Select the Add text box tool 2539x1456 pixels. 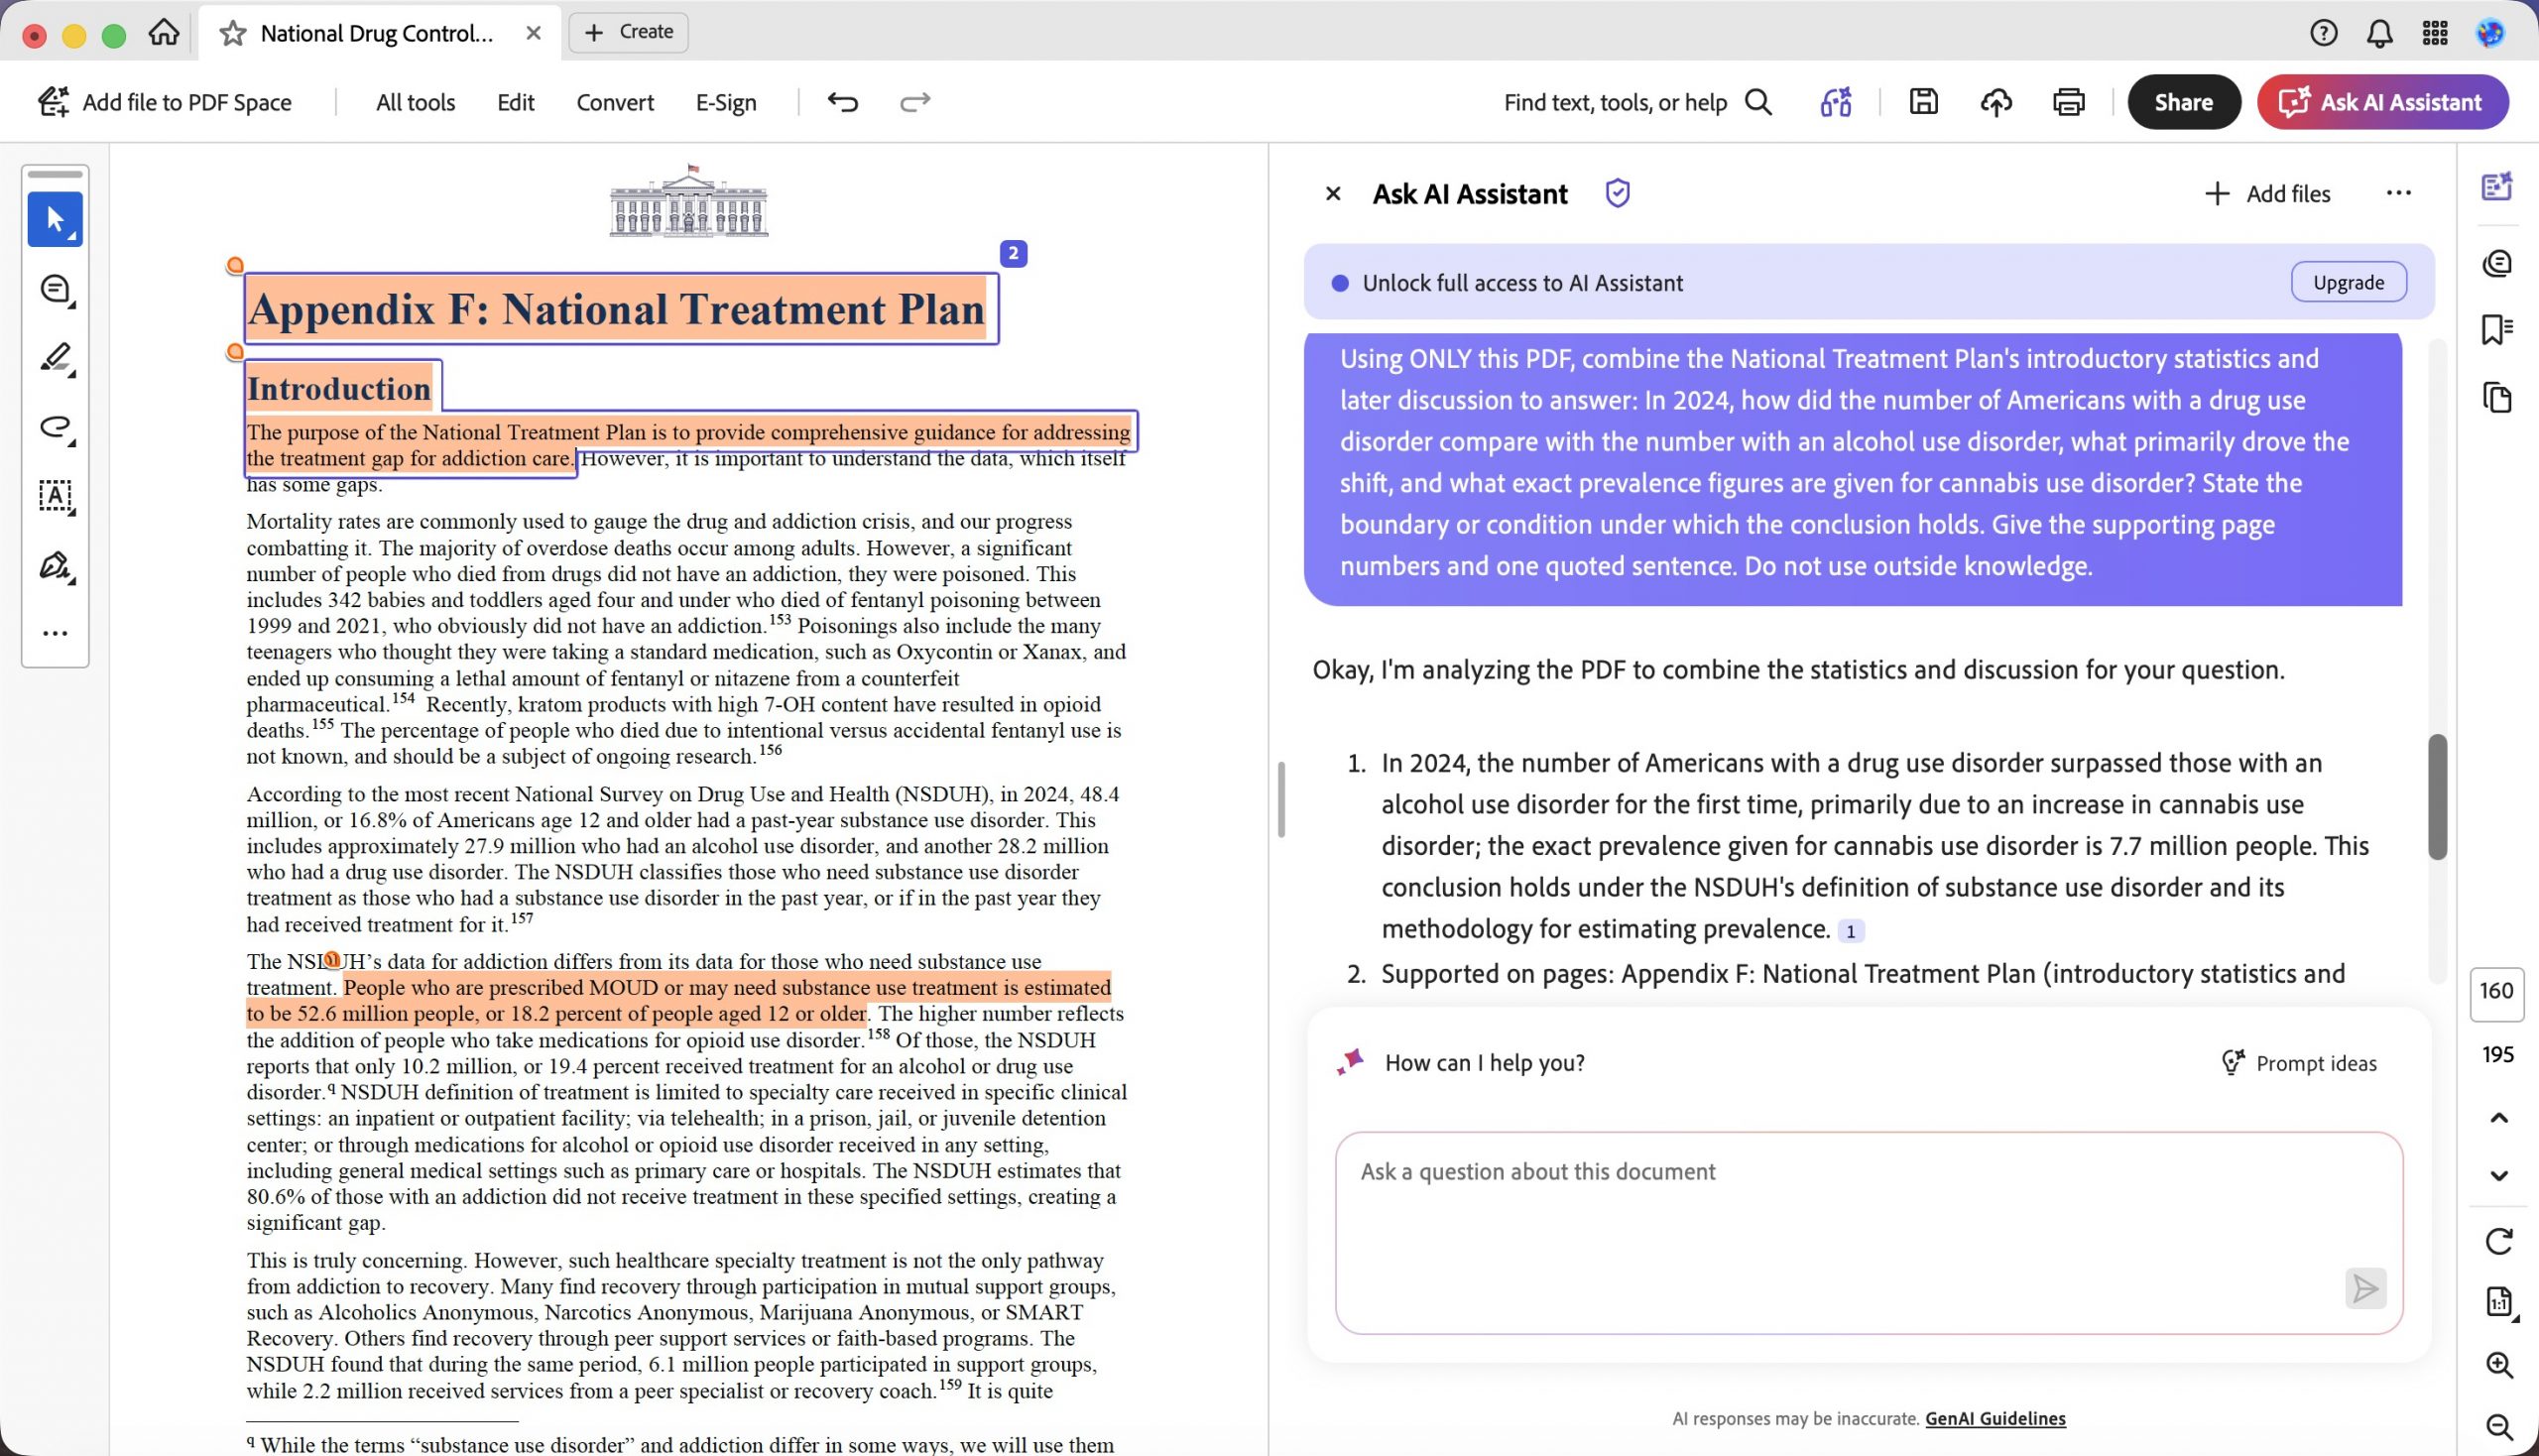55,497
